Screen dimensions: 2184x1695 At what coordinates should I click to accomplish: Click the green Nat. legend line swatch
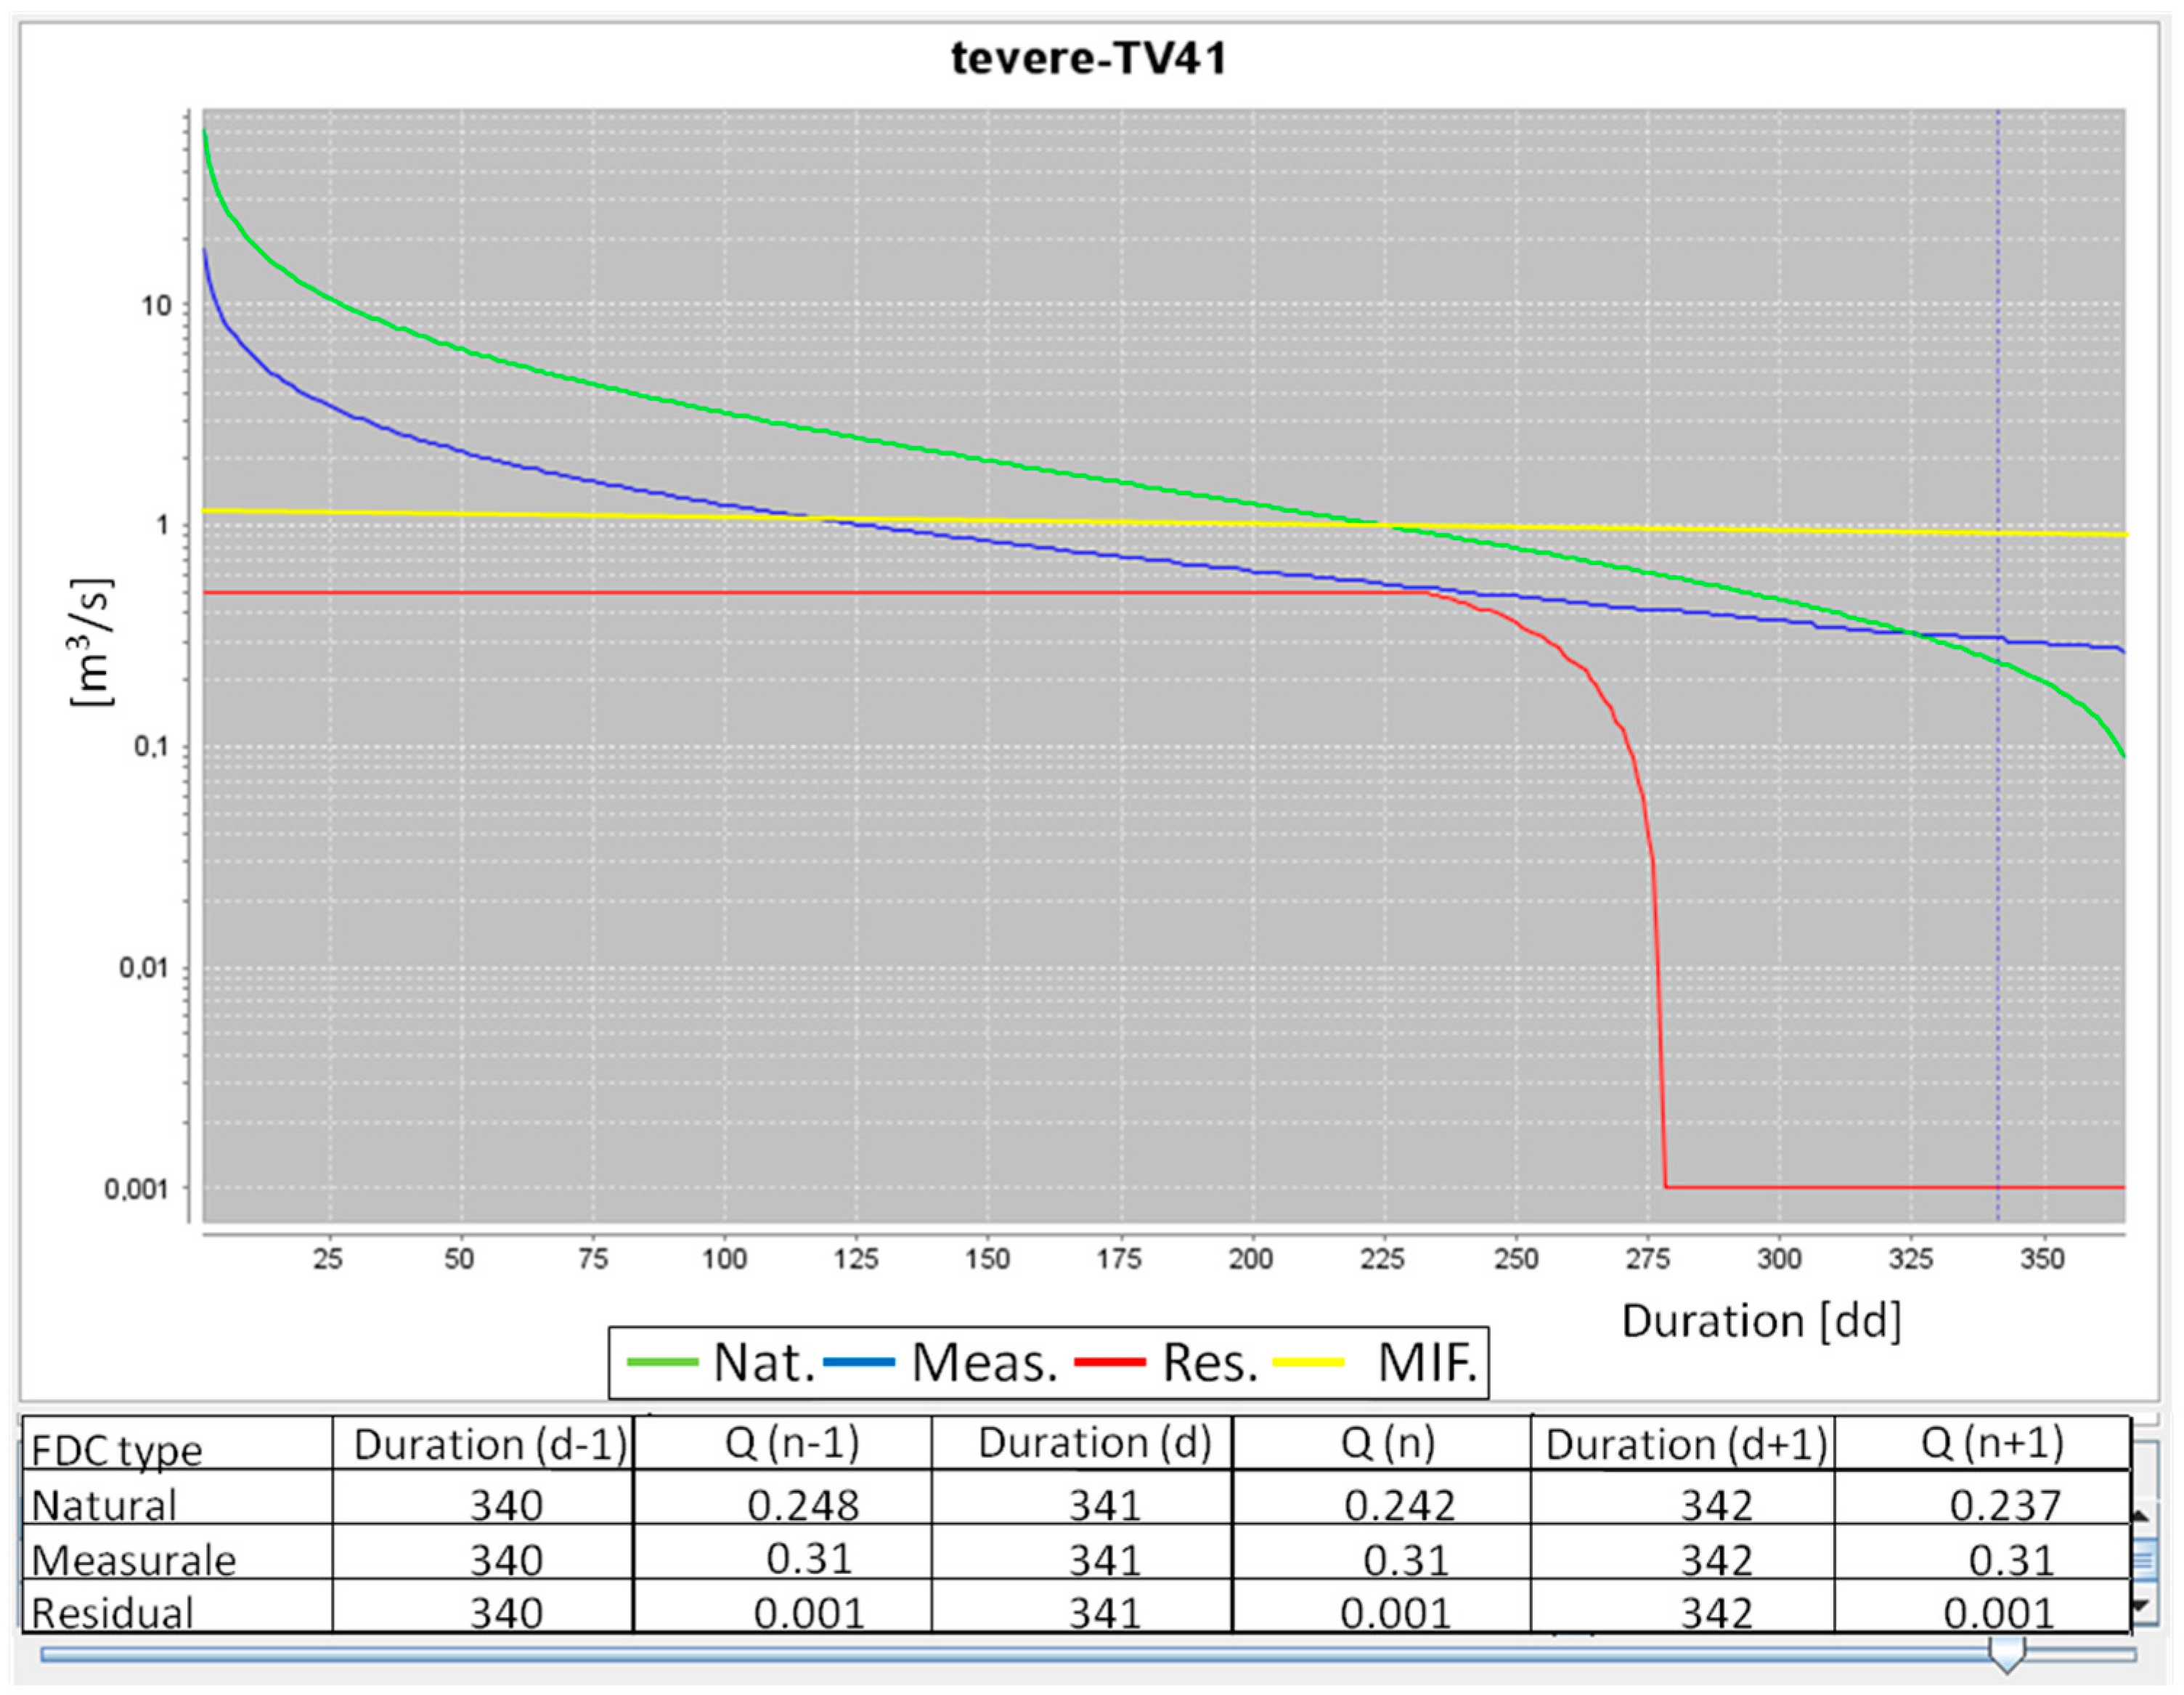tap(662, 1362)
